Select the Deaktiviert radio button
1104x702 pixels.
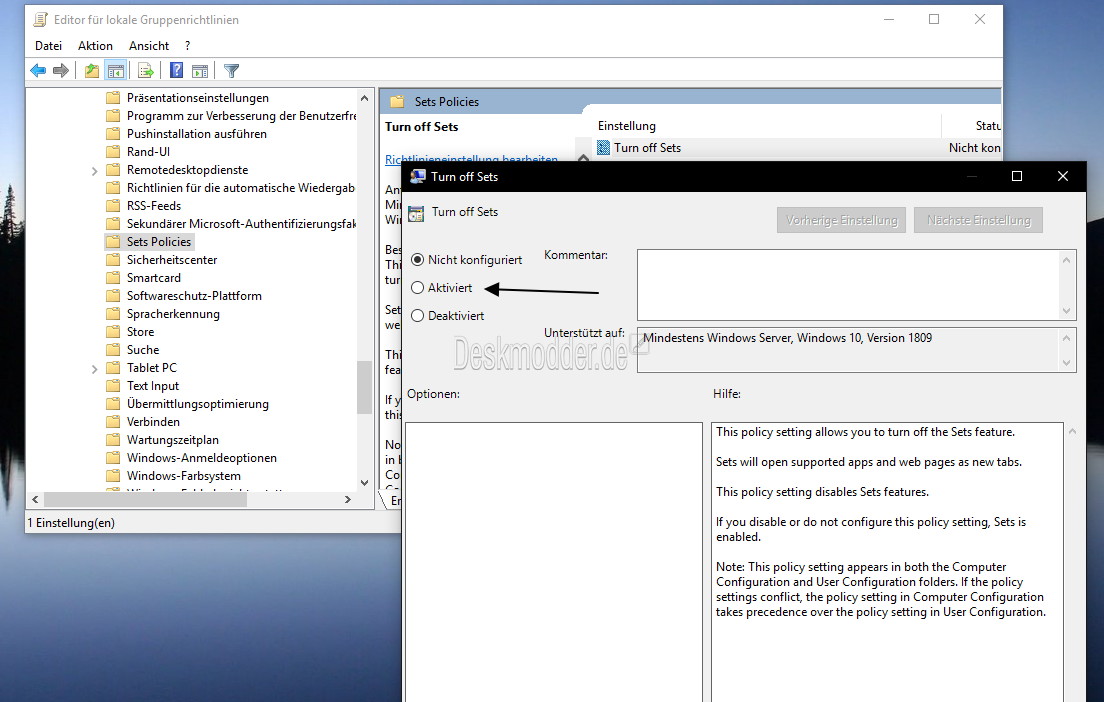click(418, 315)
